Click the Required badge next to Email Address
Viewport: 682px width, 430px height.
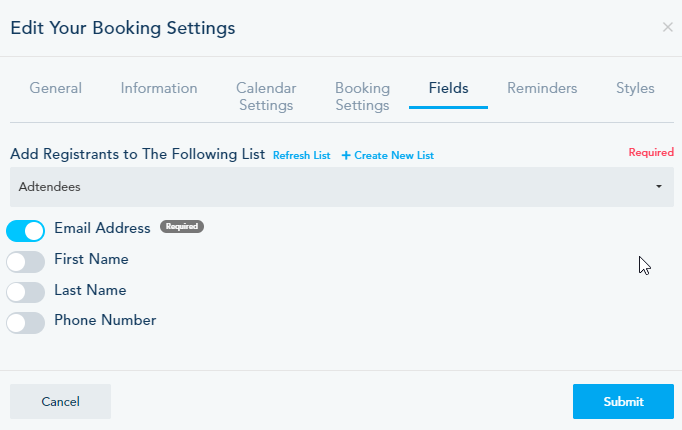[182, 227]
